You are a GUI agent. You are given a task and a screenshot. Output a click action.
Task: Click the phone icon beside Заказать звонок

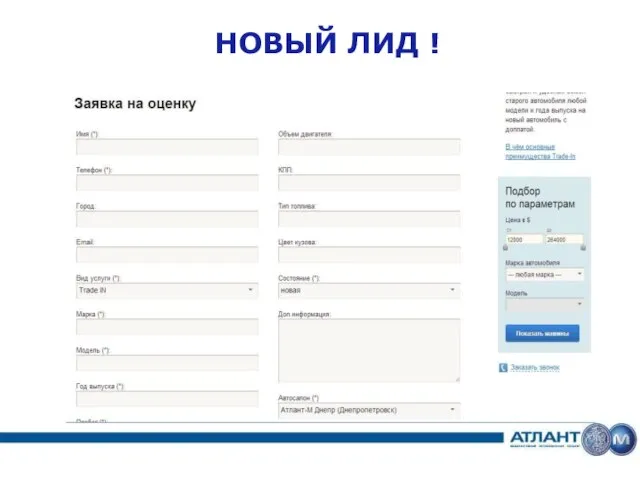[503, 368]
